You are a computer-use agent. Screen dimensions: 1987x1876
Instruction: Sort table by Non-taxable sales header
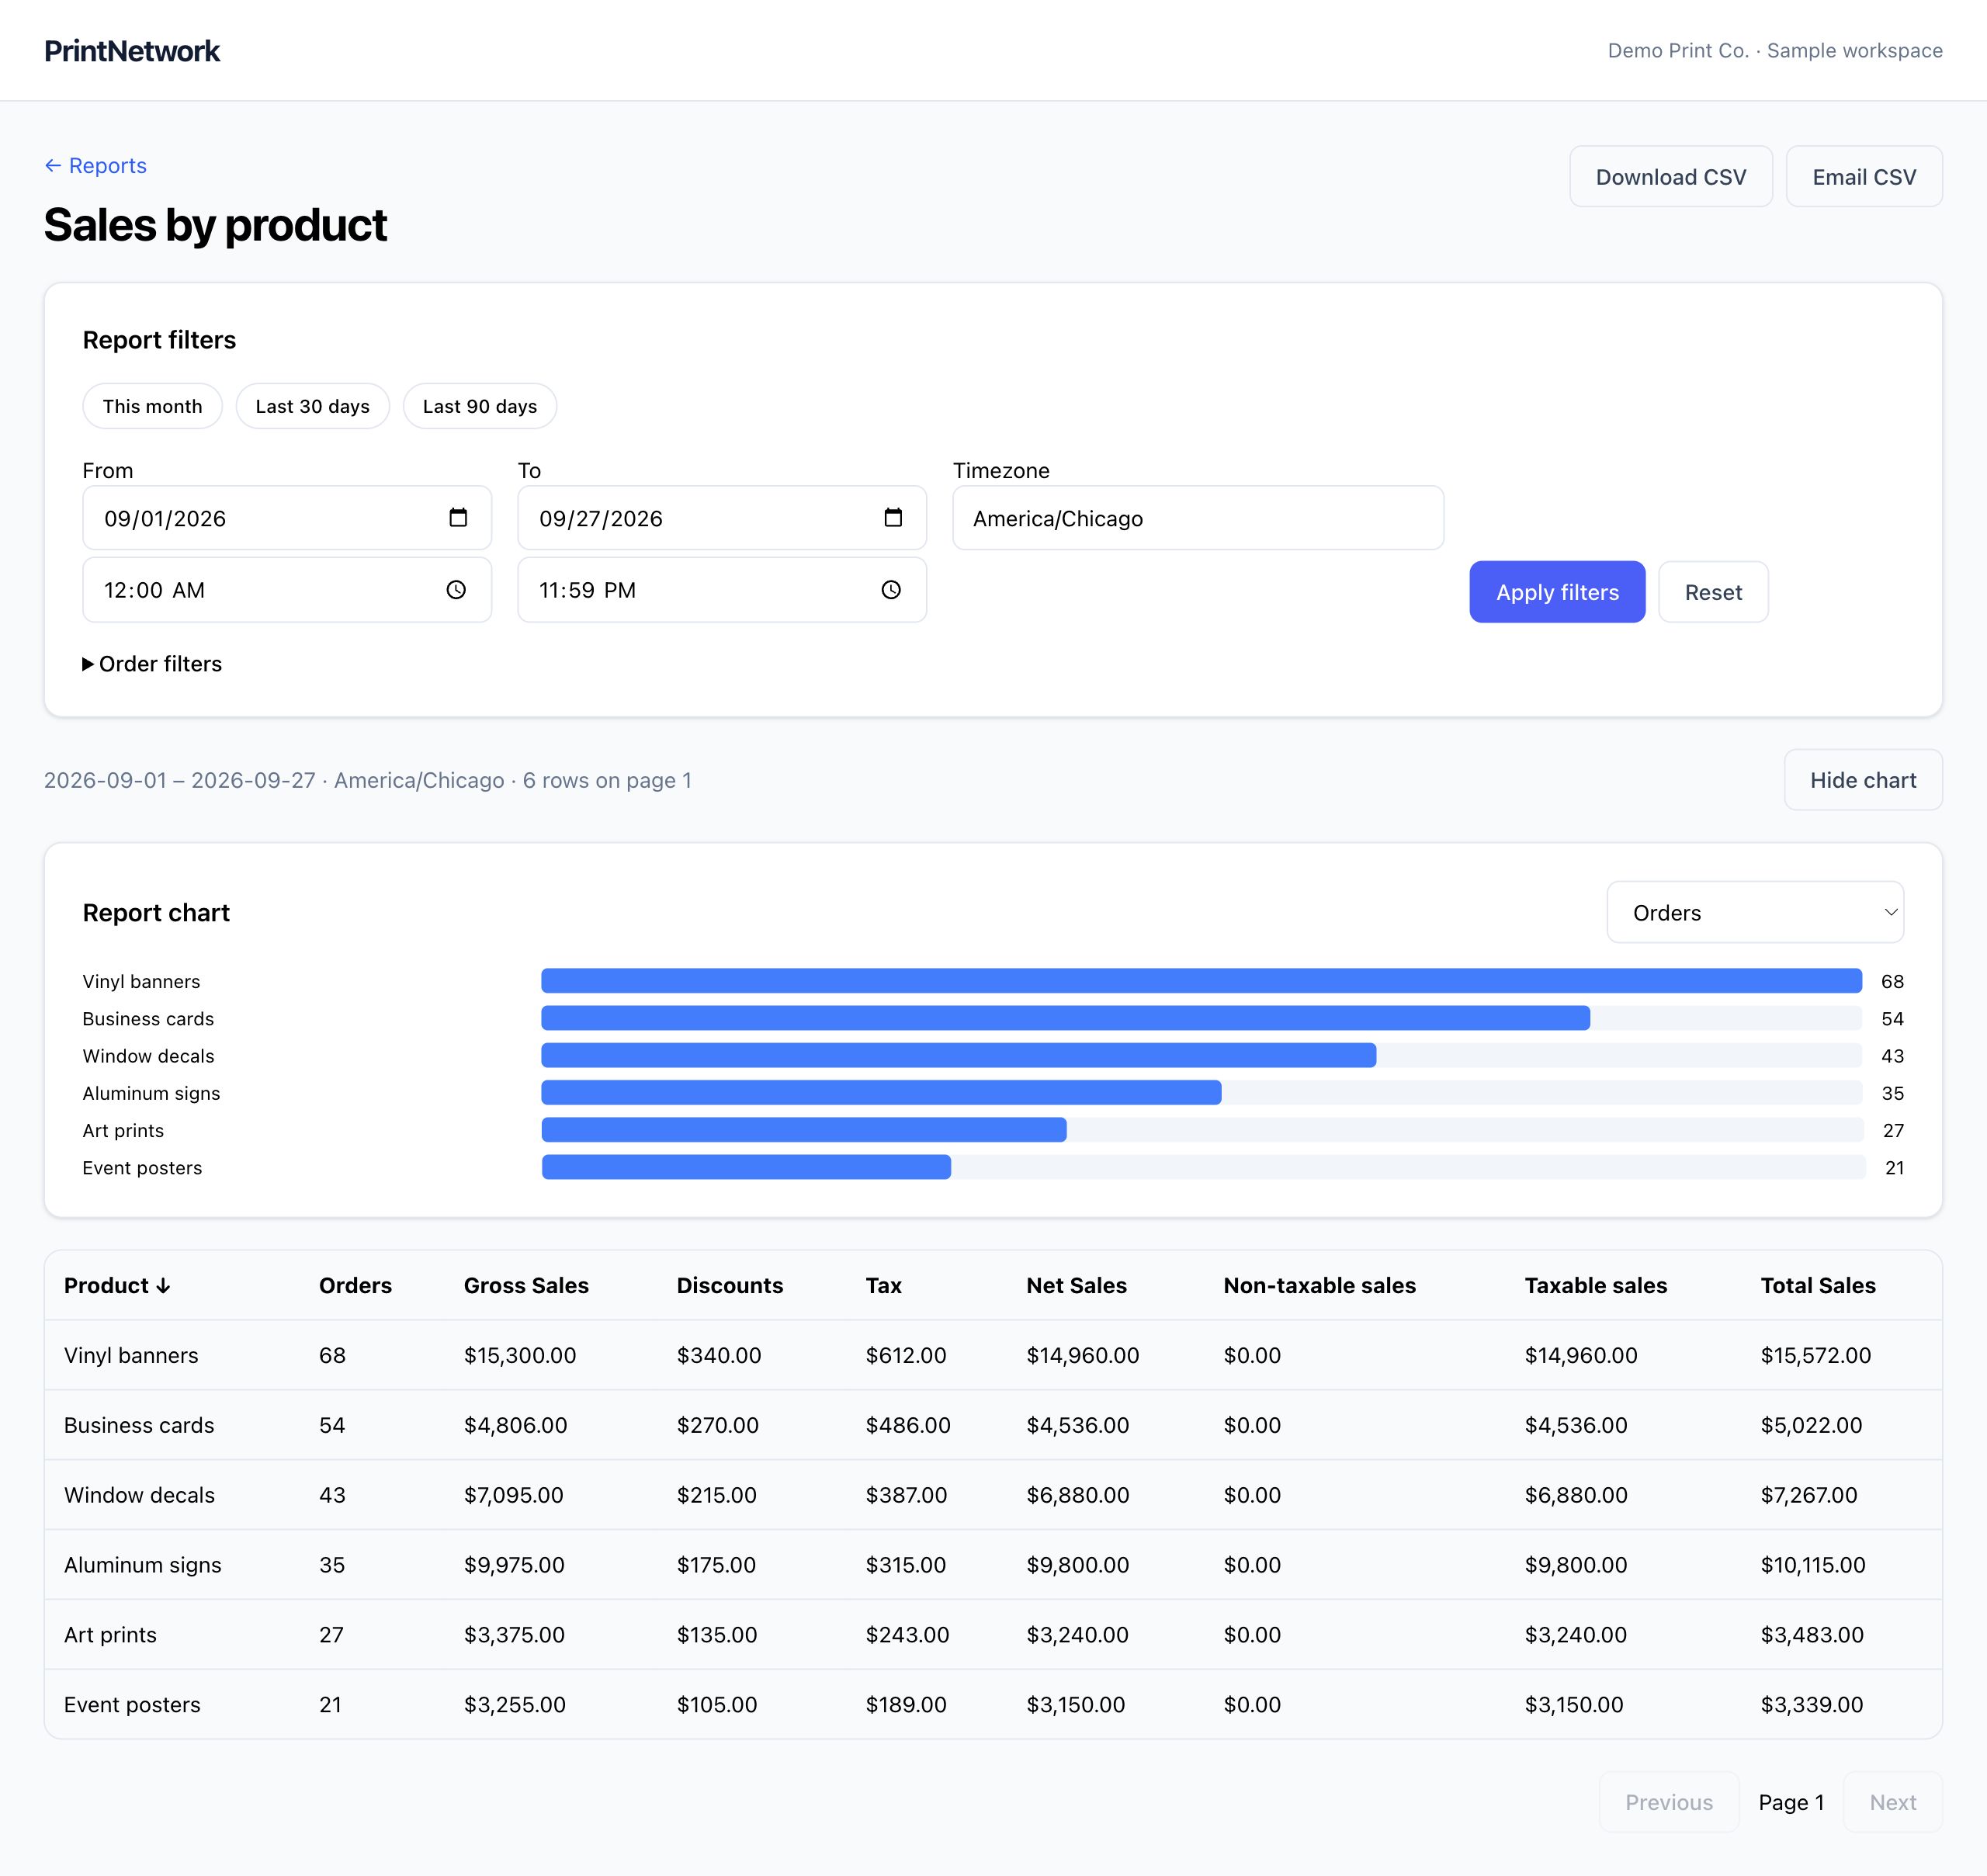pyautogui.click(x=1320, y=1286)
